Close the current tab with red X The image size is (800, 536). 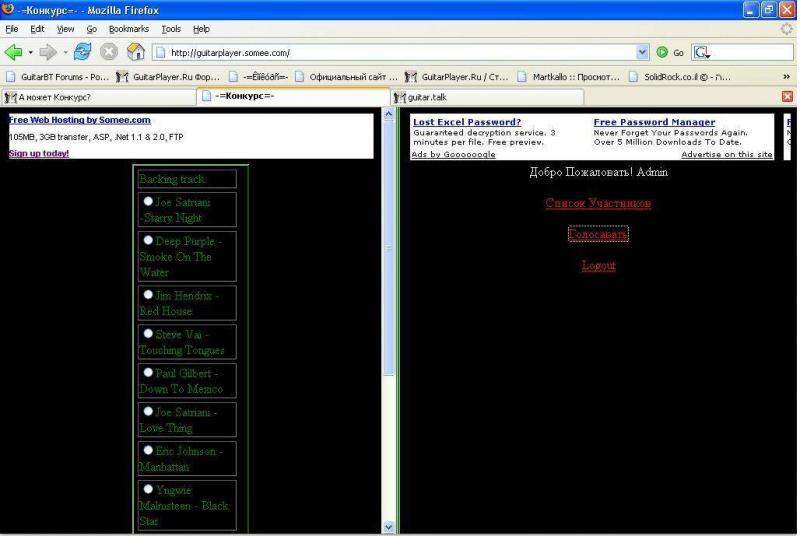787,97
